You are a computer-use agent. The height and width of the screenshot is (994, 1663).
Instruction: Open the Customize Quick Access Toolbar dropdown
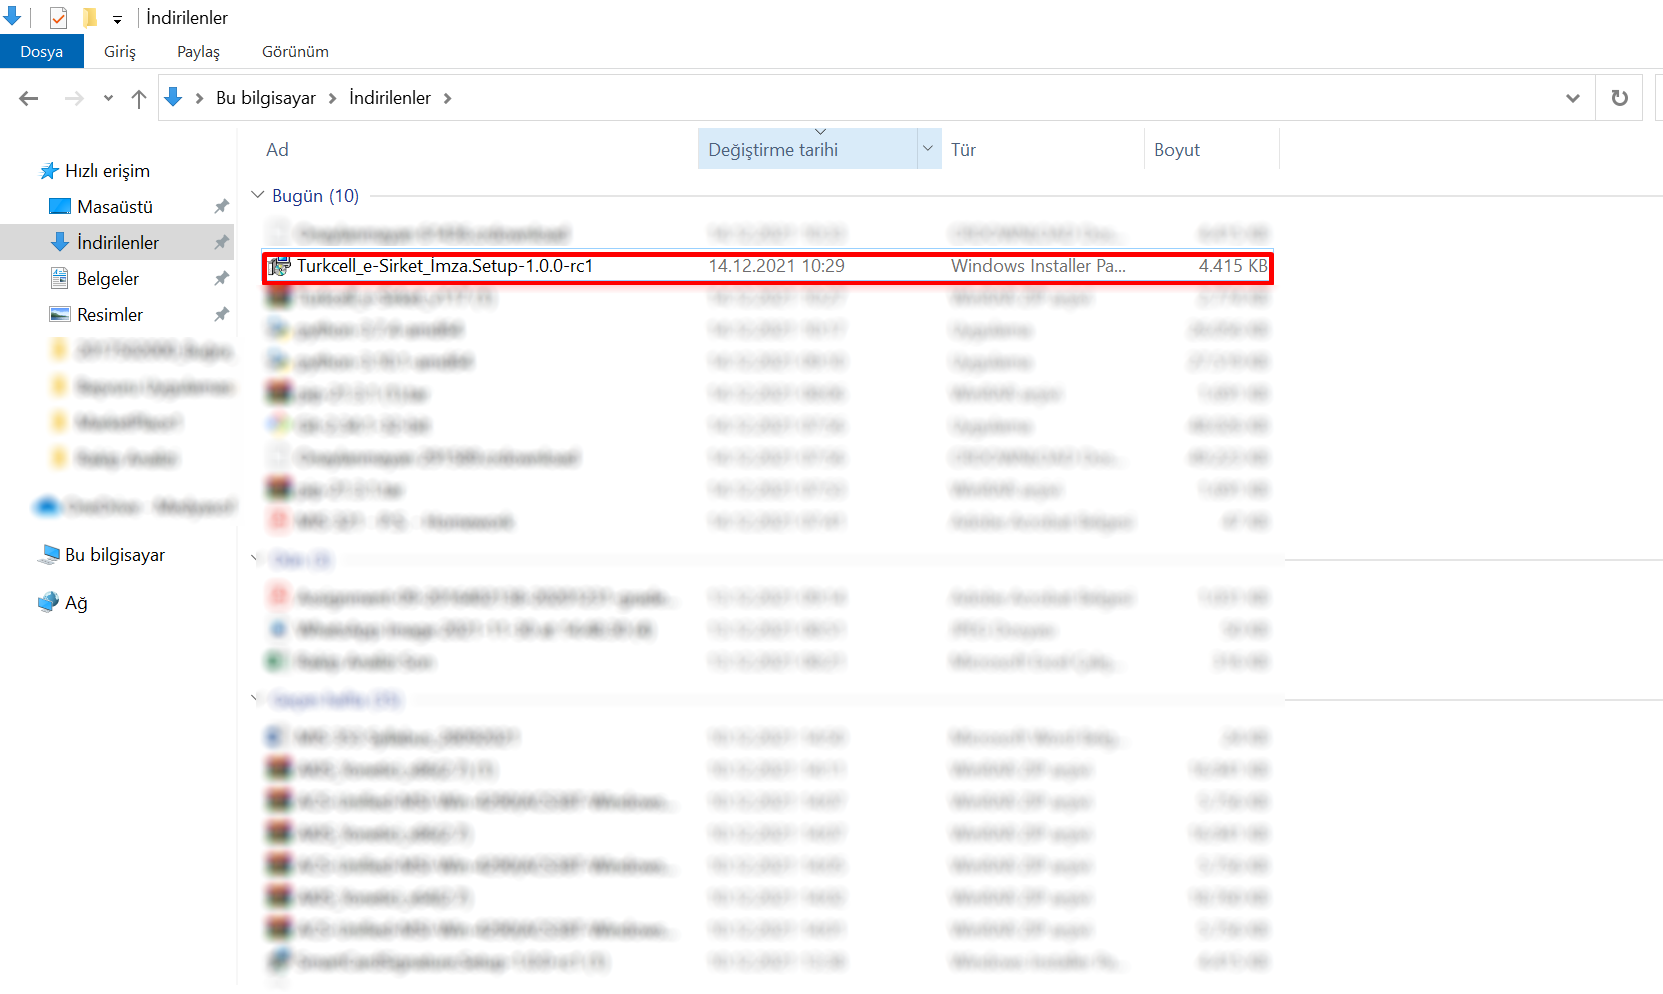click(117, 19)
